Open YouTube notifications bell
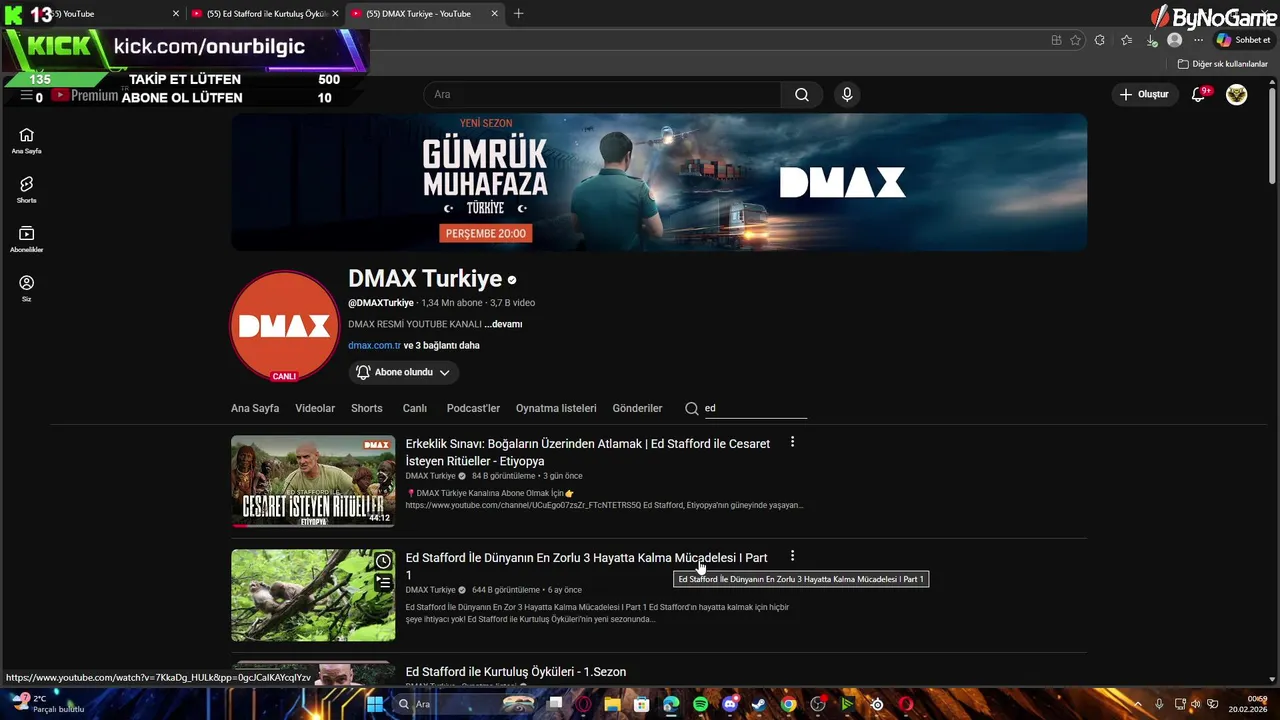Screen dimensions: 1280x720 1199,95
